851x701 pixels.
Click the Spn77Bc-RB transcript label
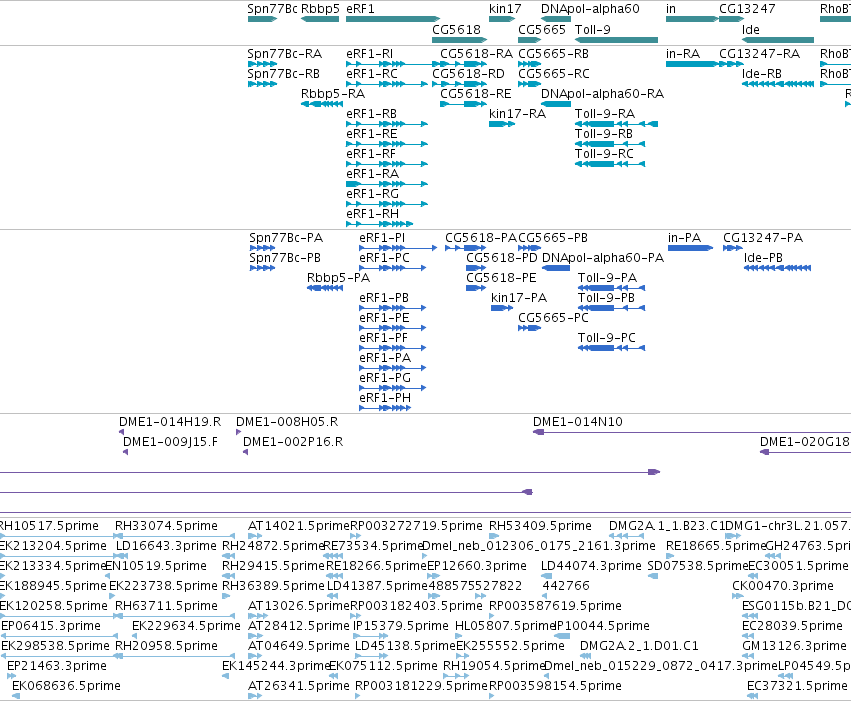[283, 73]
